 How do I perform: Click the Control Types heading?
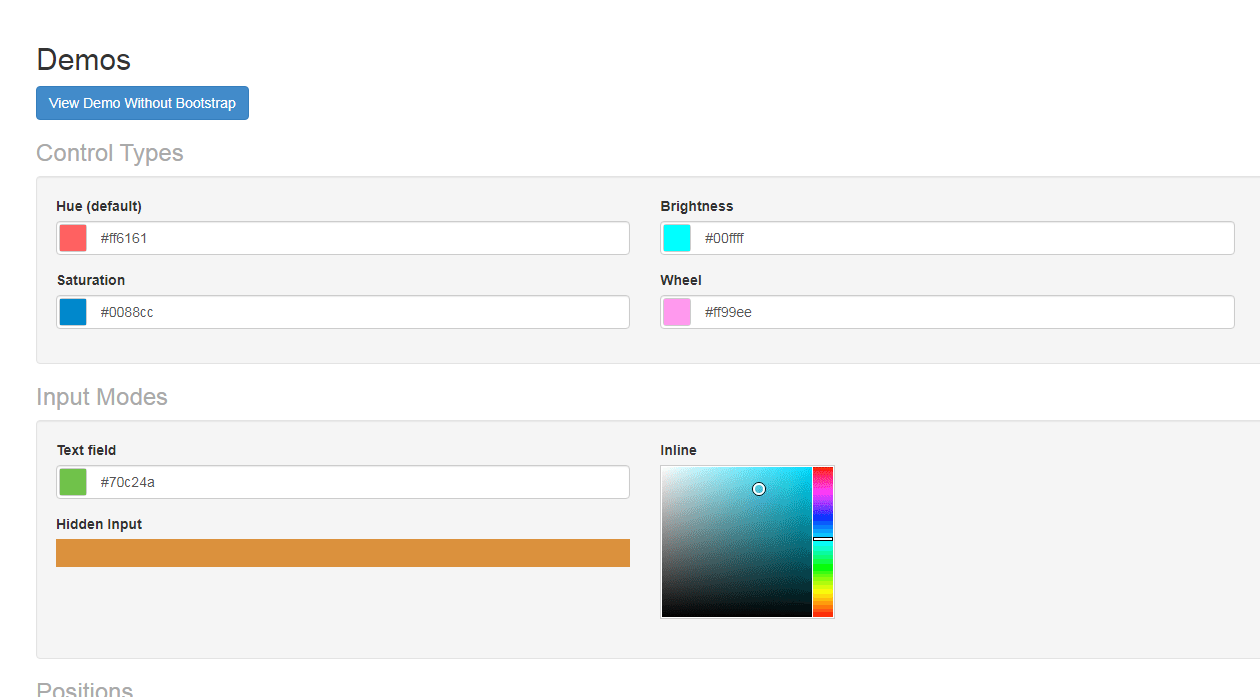pyautogui.click(x=110, y=153)
